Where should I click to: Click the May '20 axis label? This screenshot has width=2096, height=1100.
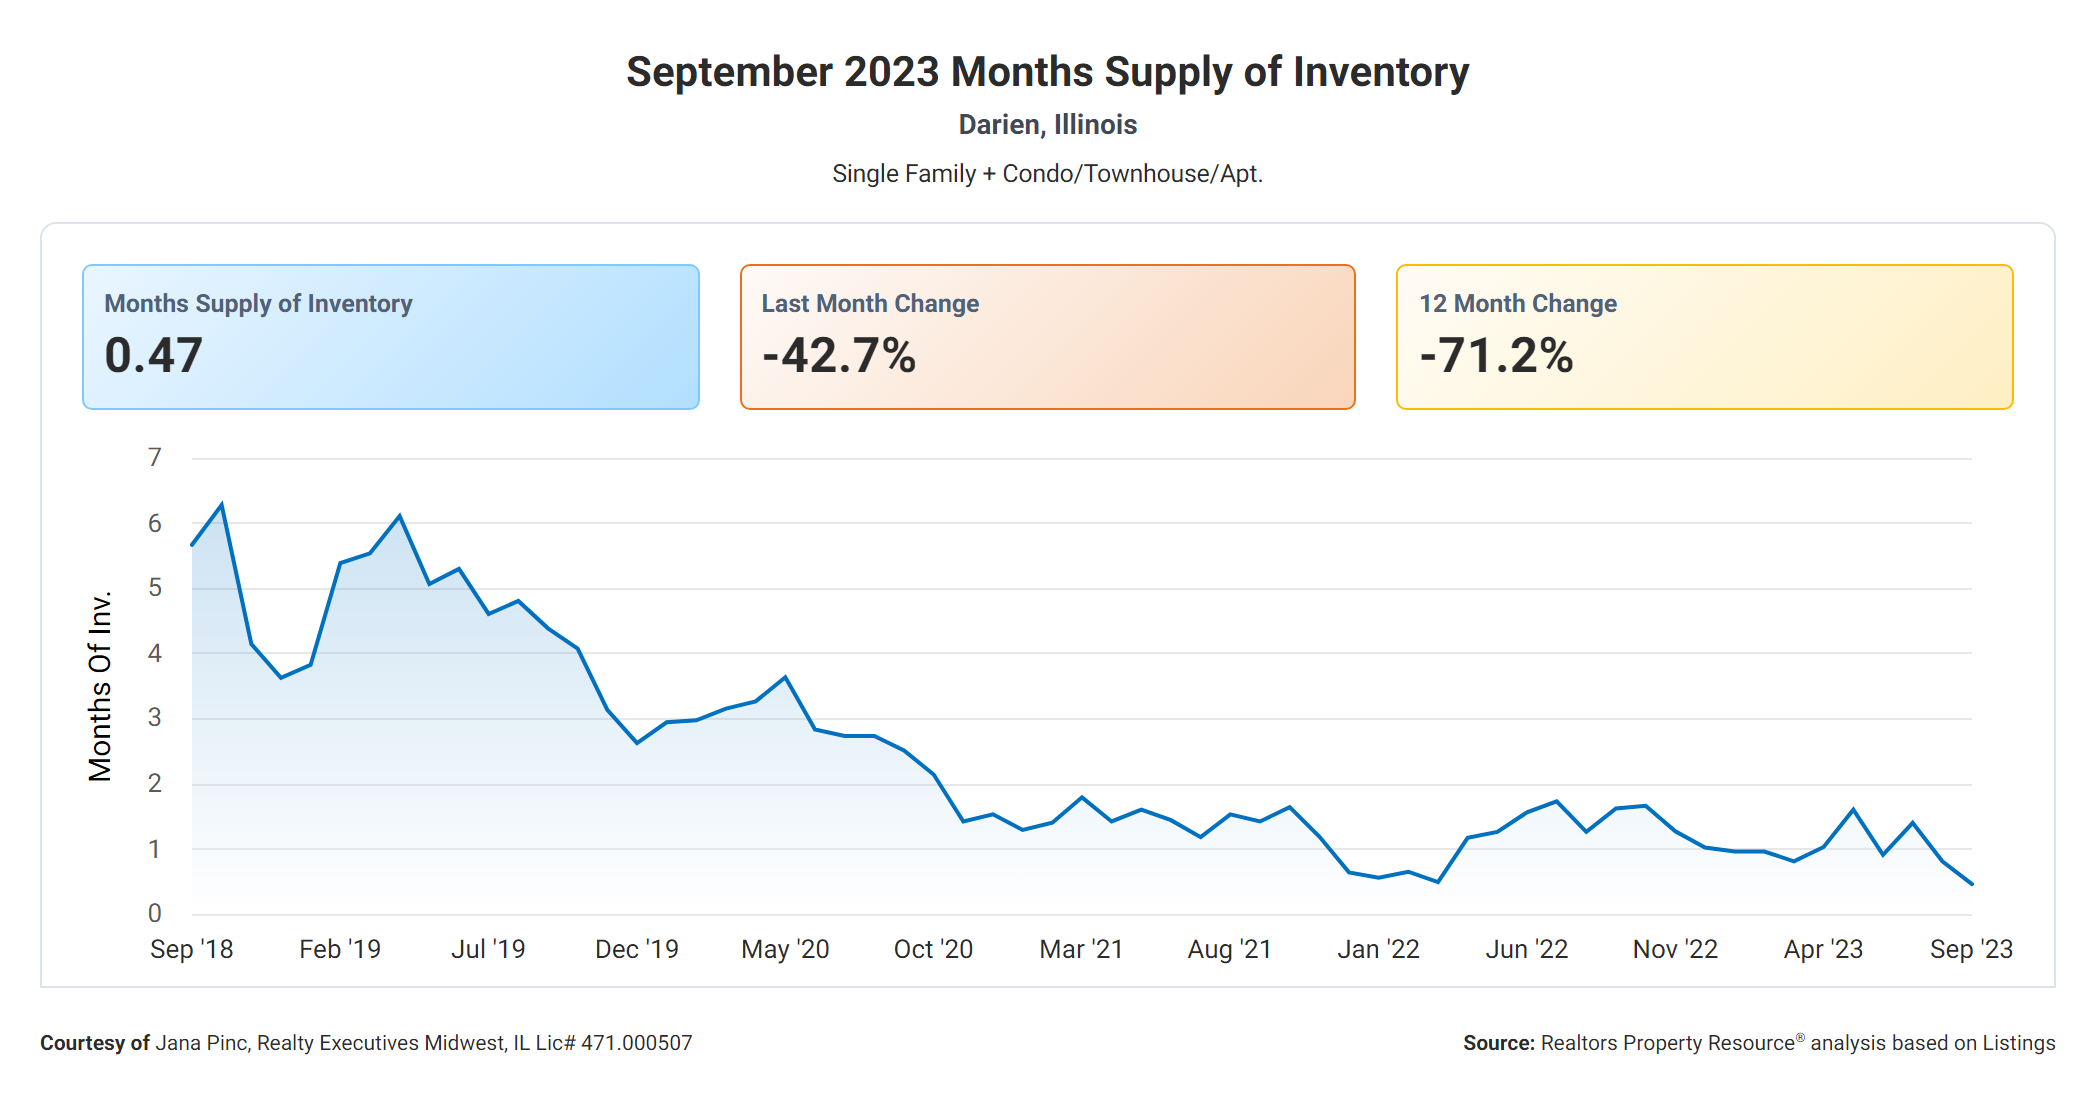pyautogui.click(x=785, y=949)
